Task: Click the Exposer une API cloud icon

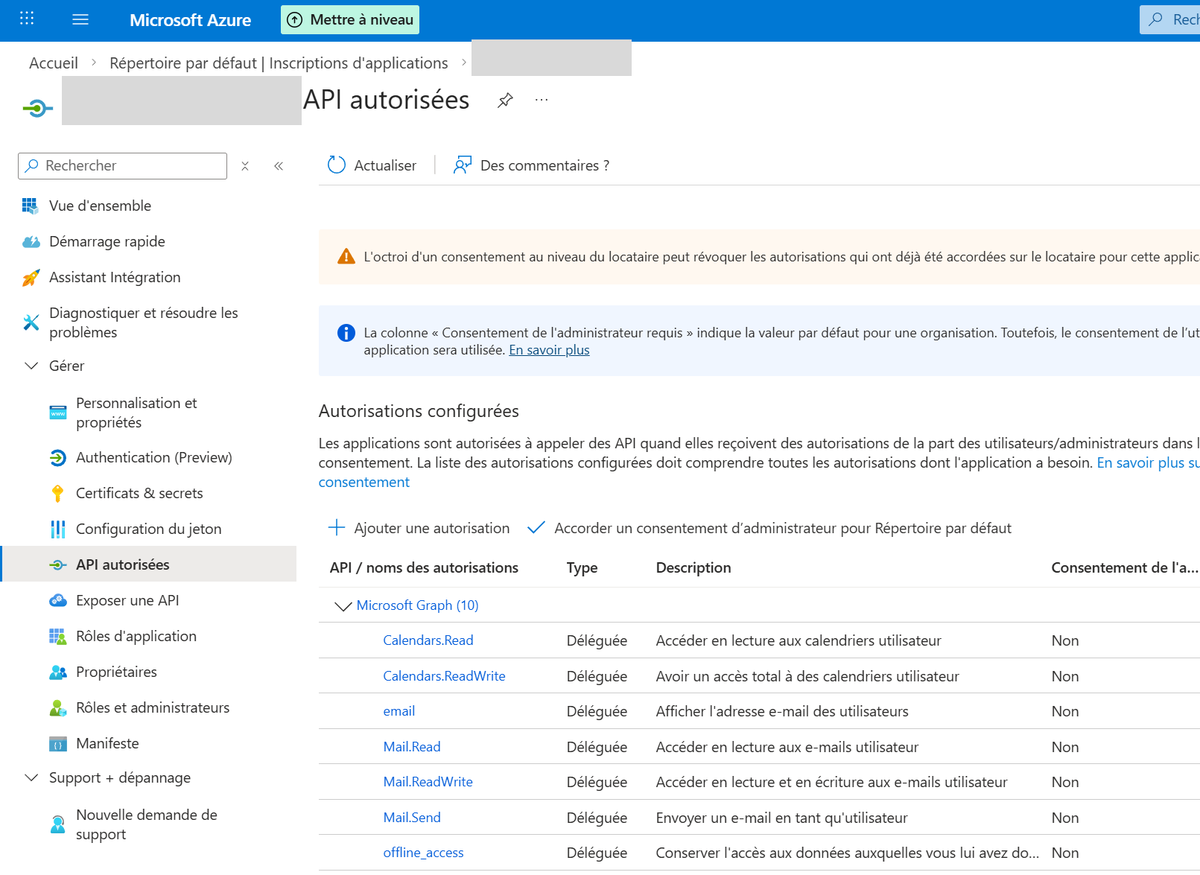Action: coord(57,601)
